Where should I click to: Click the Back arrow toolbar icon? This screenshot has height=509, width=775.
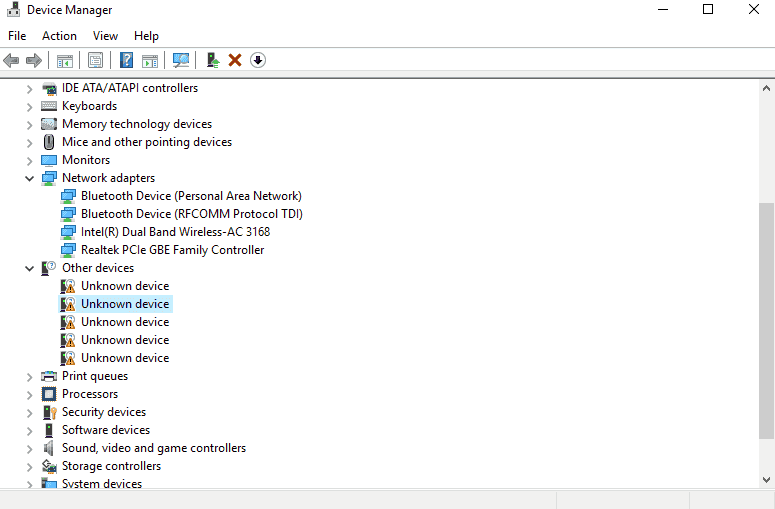coord(11,60)
